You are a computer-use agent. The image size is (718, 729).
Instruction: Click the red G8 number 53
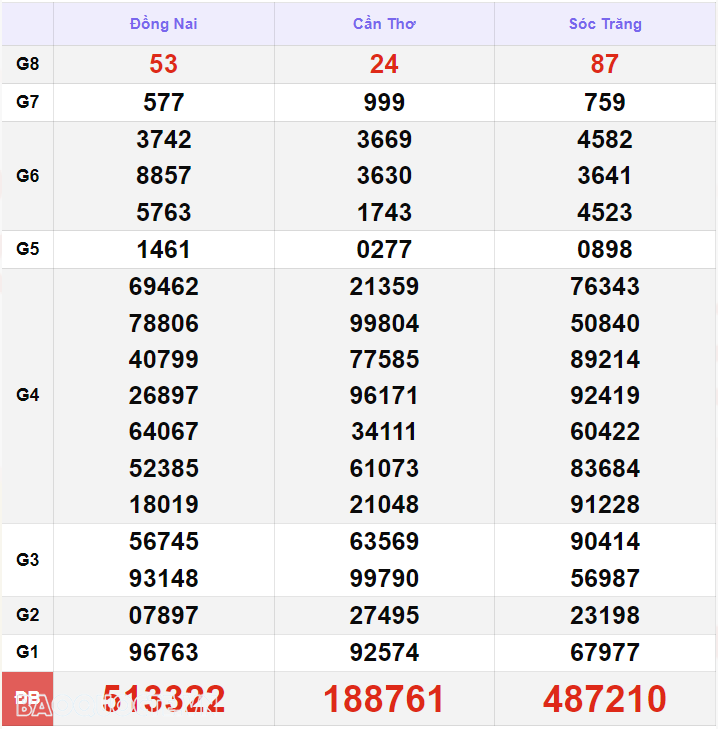(x=163, y=64)
